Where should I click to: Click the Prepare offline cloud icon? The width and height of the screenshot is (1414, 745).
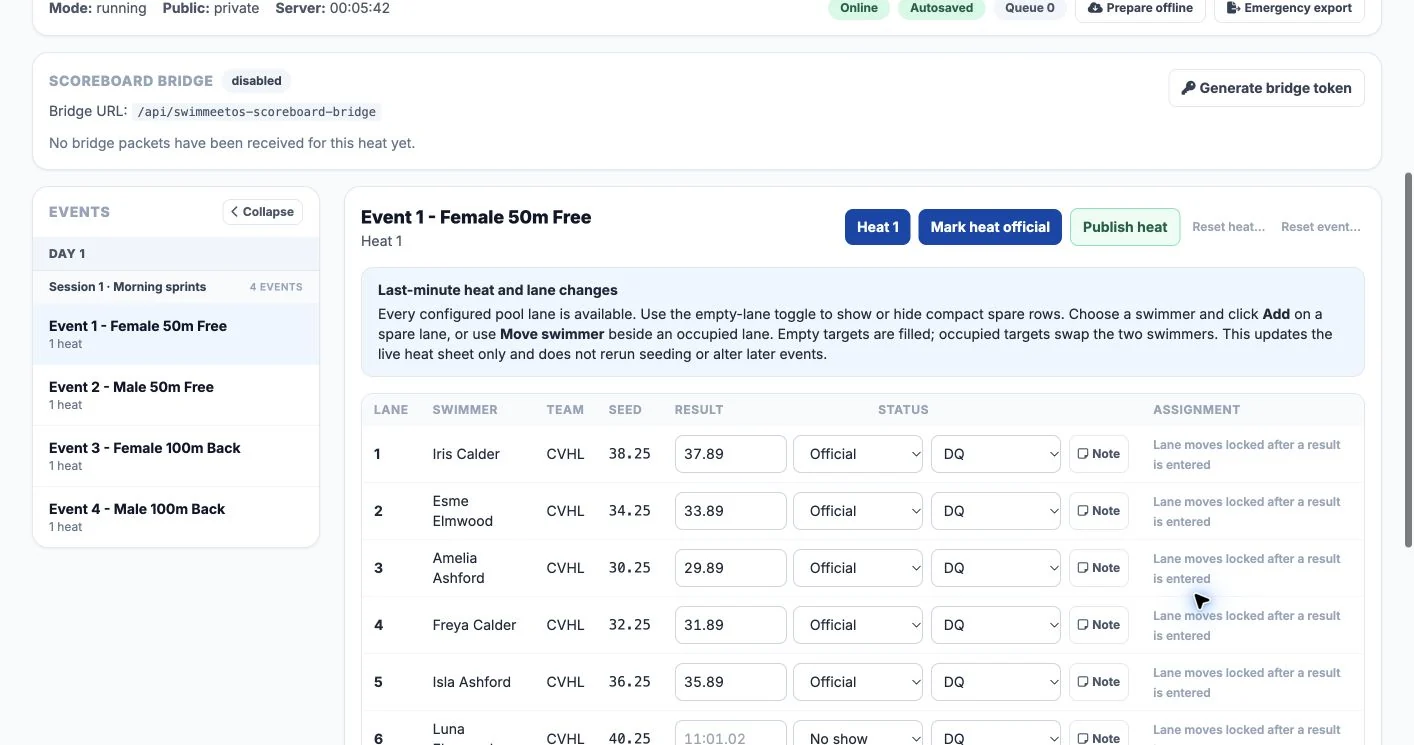1095,8
